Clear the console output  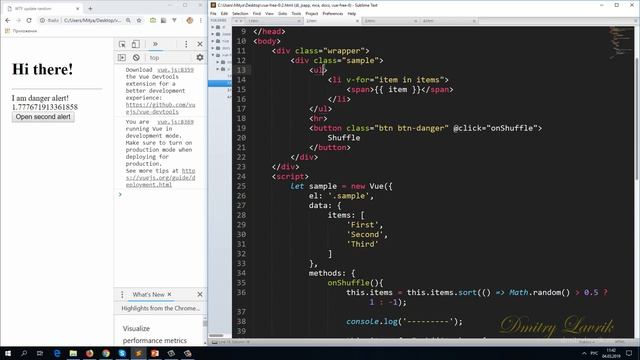tap(136, 58)
